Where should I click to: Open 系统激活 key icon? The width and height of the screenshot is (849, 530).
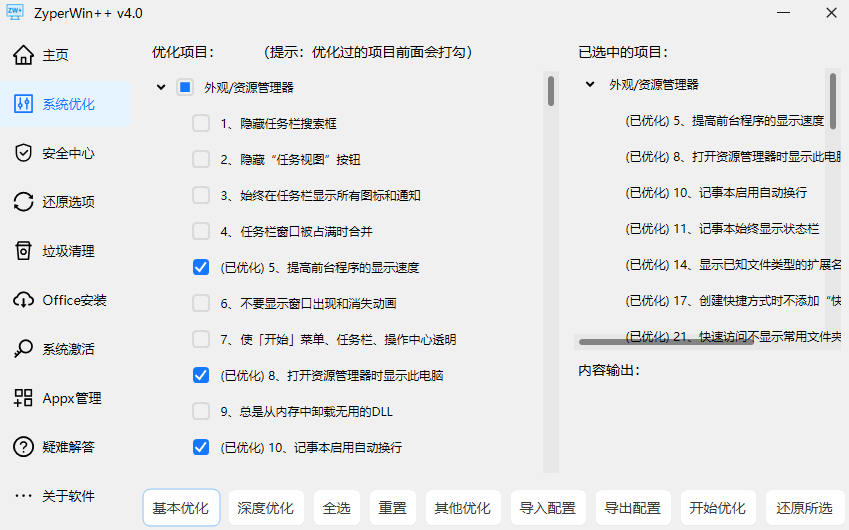24,349
